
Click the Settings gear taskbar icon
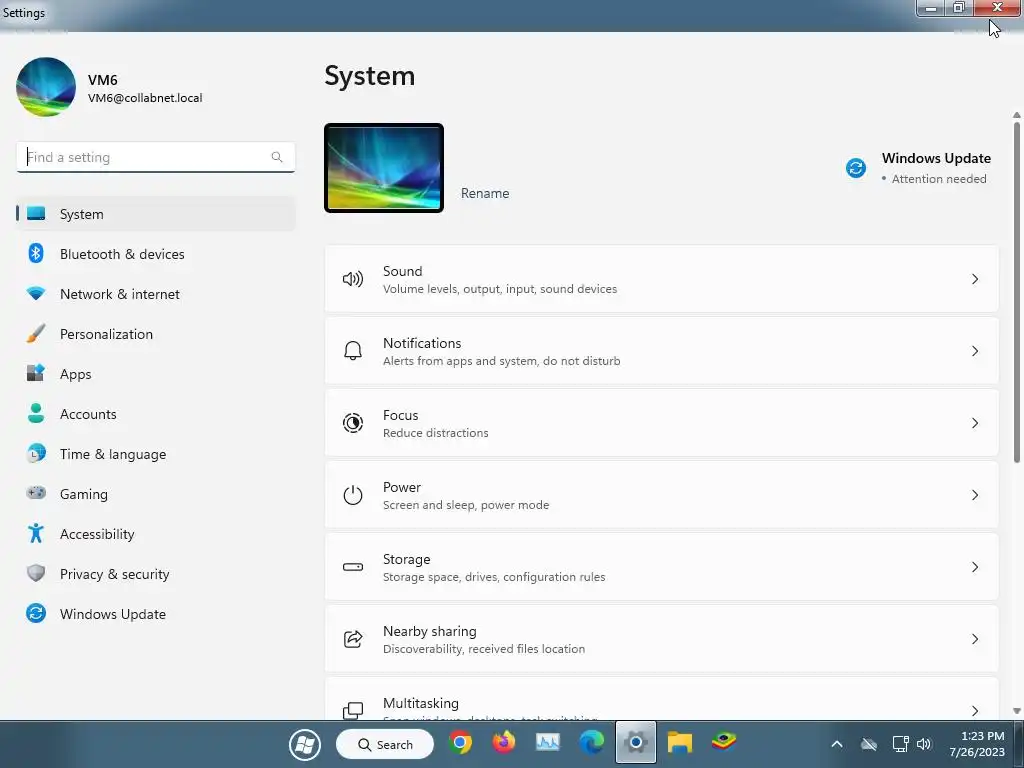(635, 743)
